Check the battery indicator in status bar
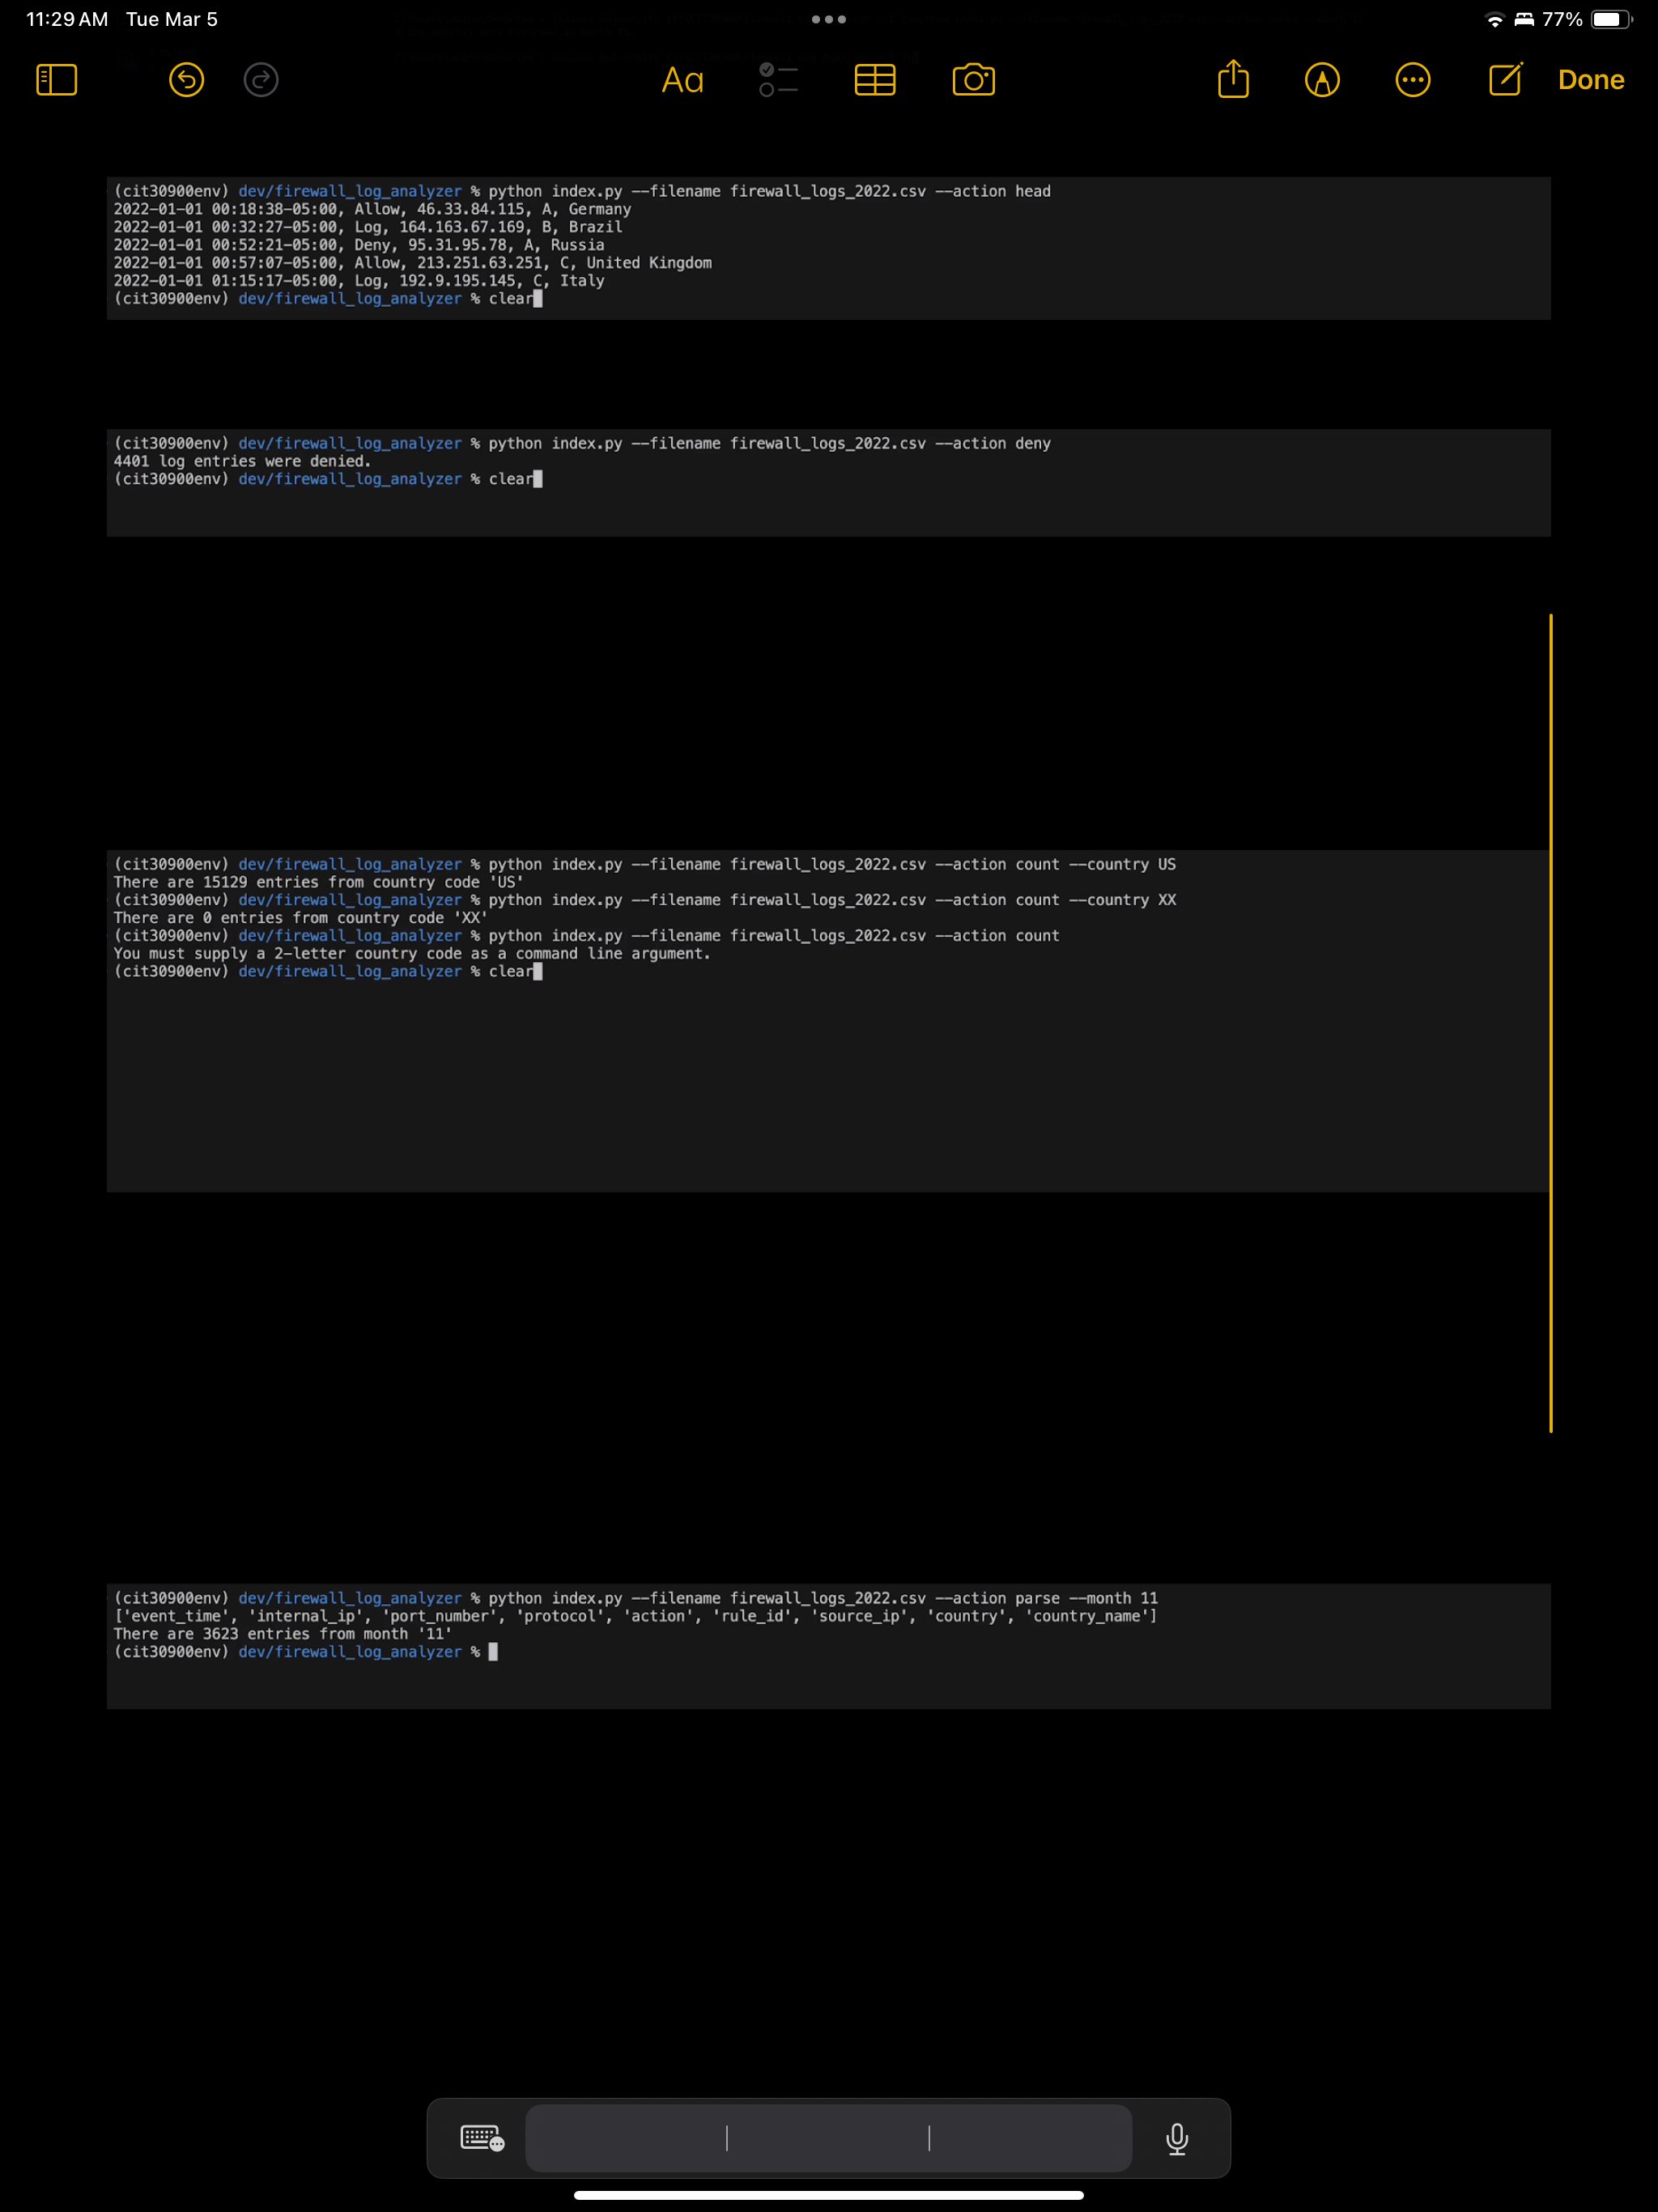 click(x=1610, y=19)
